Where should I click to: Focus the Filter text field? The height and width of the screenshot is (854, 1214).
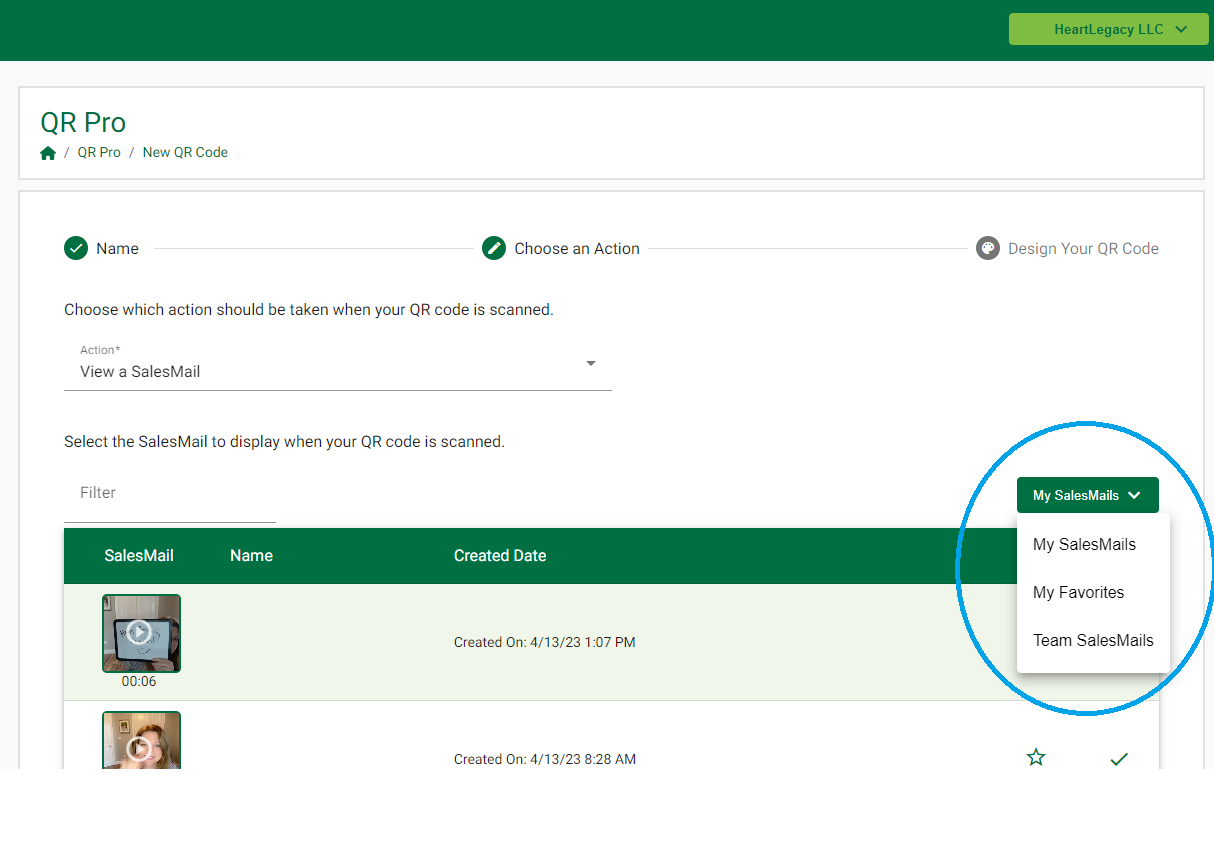coord(169,493)
